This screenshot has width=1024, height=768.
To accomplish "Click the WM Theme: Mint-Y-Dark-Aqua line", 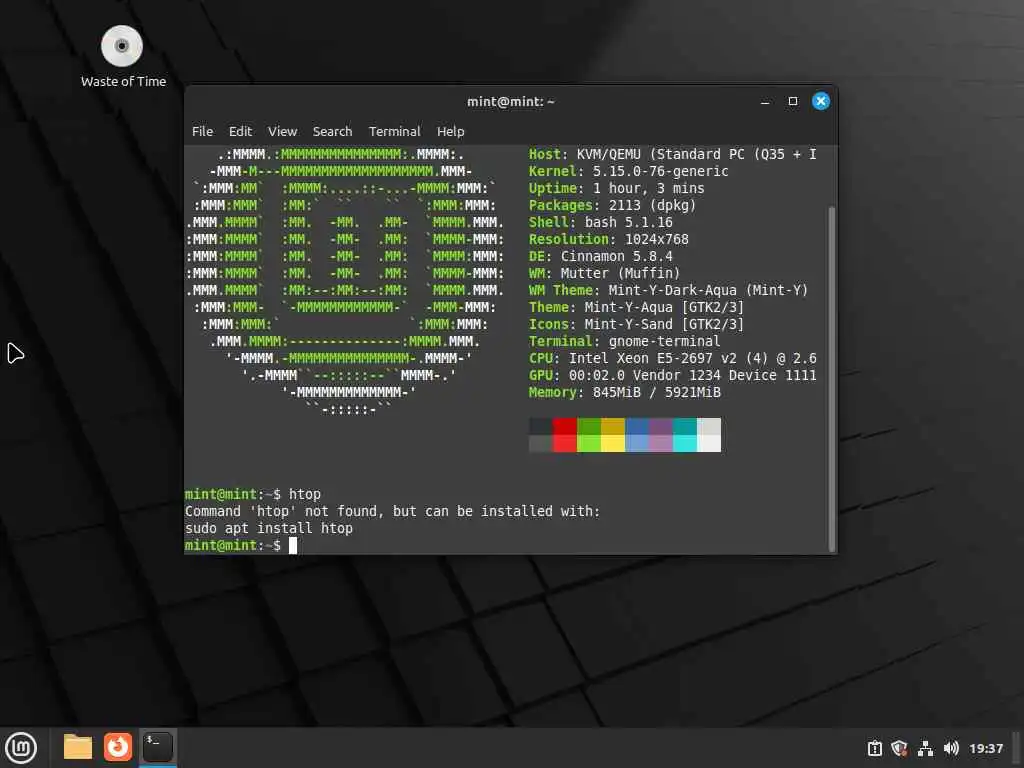I will pyautogui.click(x=668, y=290).
